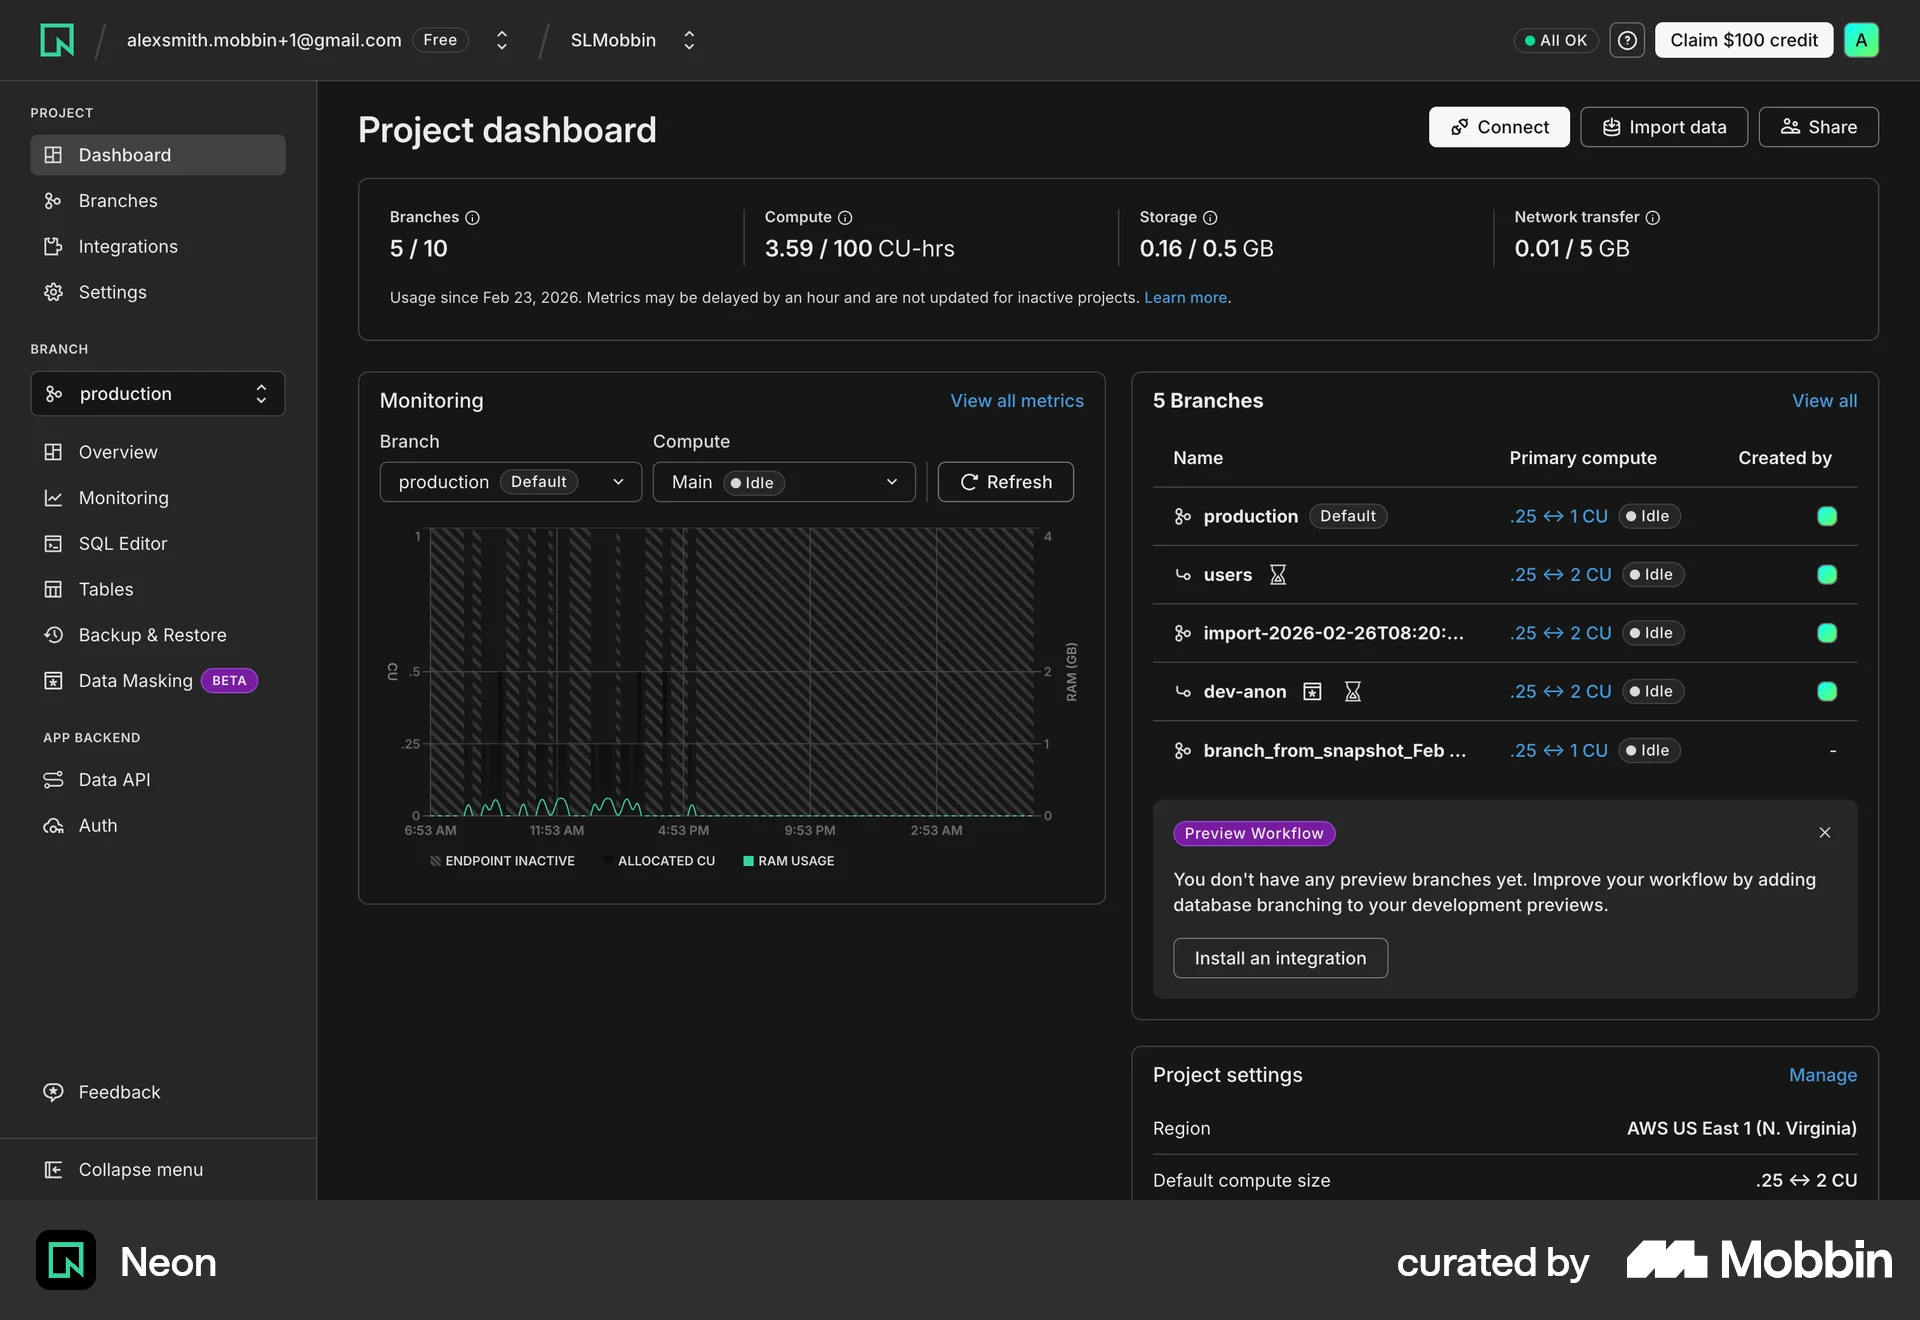Image resolution: width=1920 pixels, height=1320 pixels.
Task: Open the Data API page
Action: pyautogui.click(x=158, y=780)
